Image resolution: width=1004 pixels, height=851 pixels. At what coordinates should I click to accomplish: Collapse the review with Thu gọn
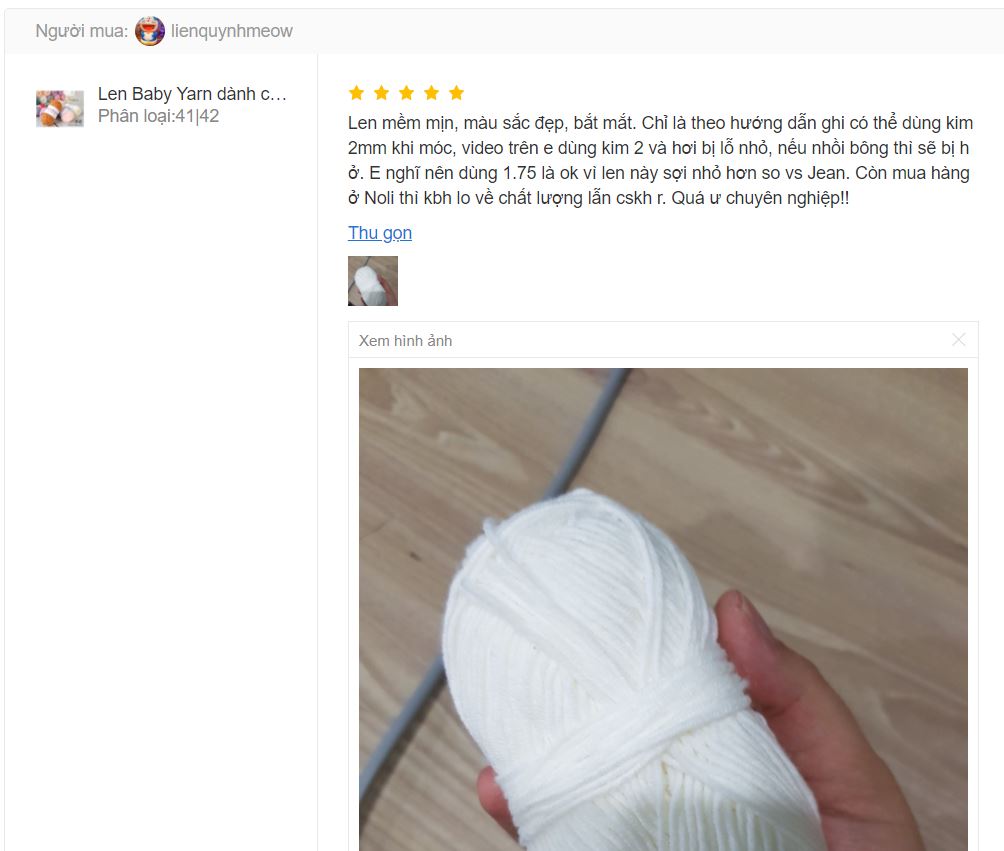pos(380,232)
